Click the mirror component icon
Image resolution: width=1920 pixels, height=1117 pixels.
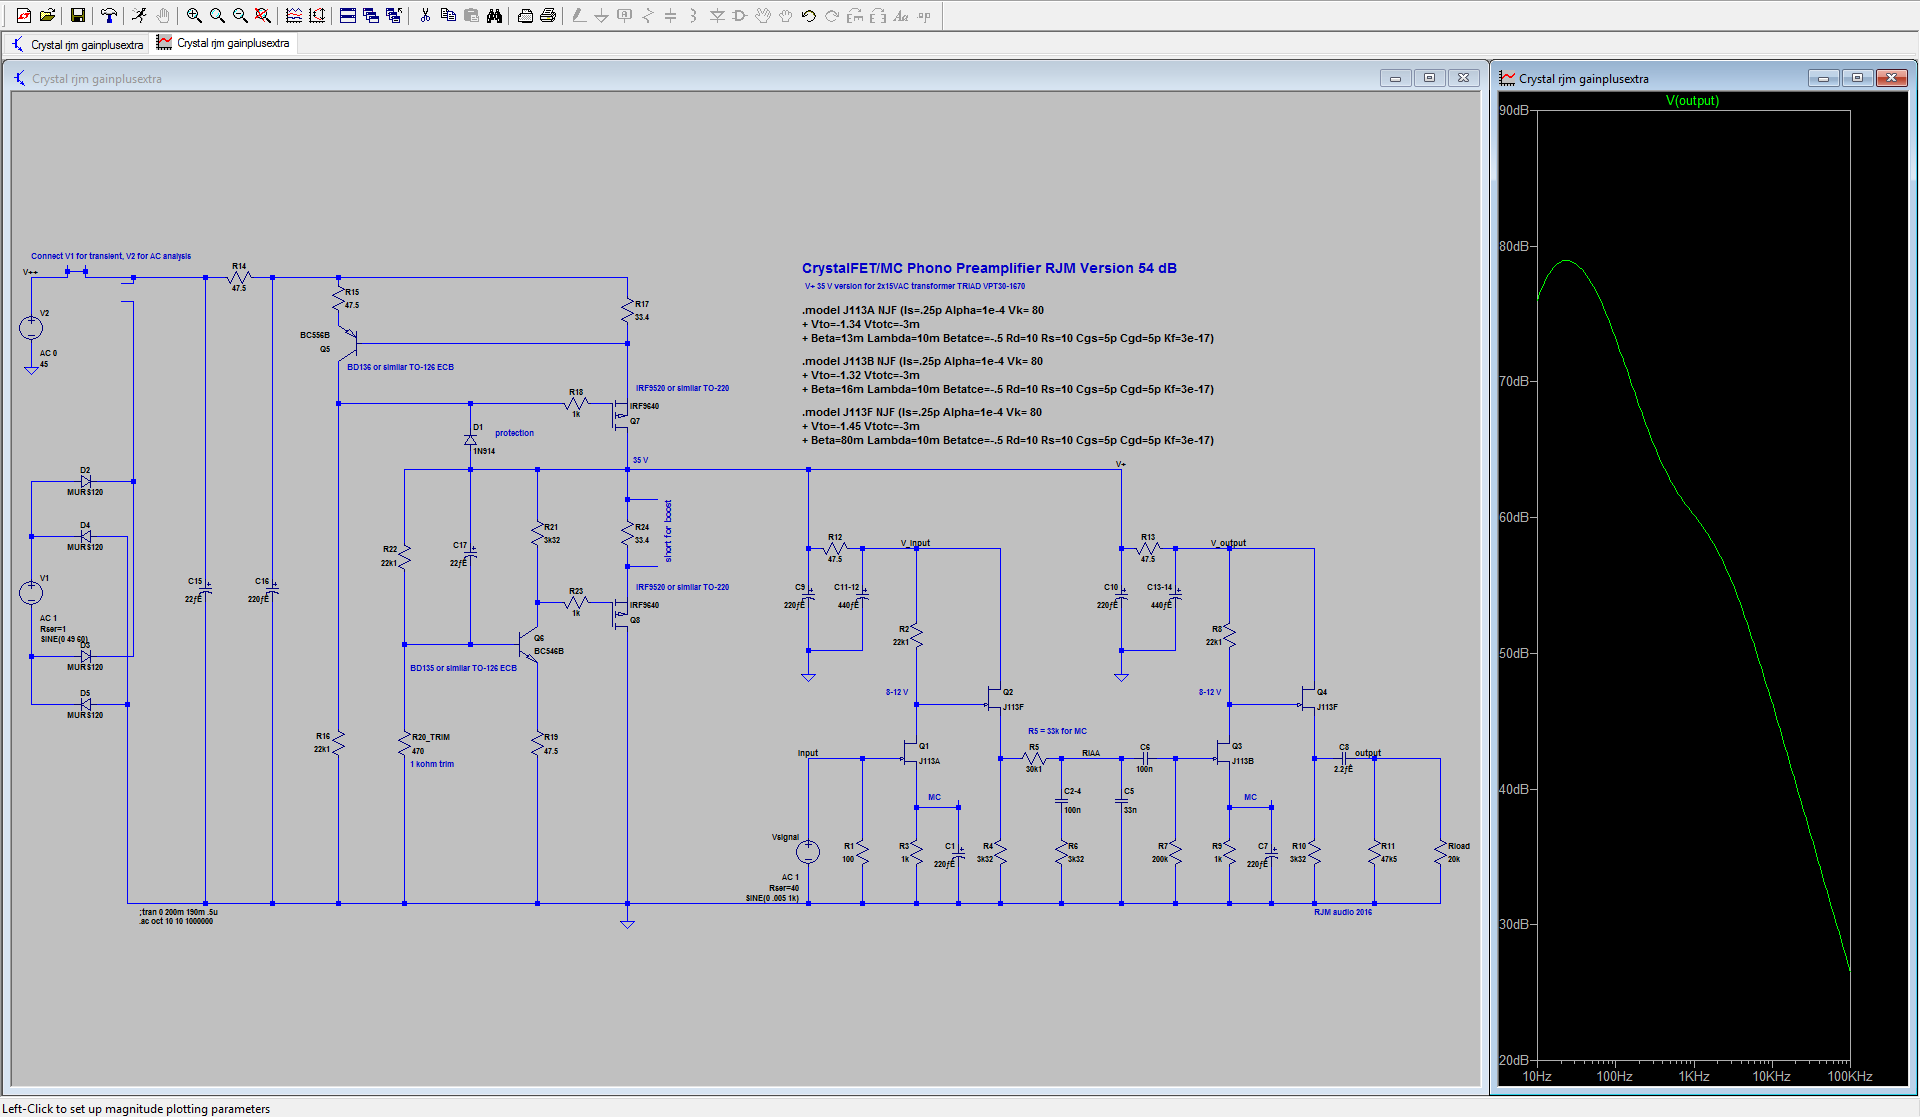click(x=878, y=15)
